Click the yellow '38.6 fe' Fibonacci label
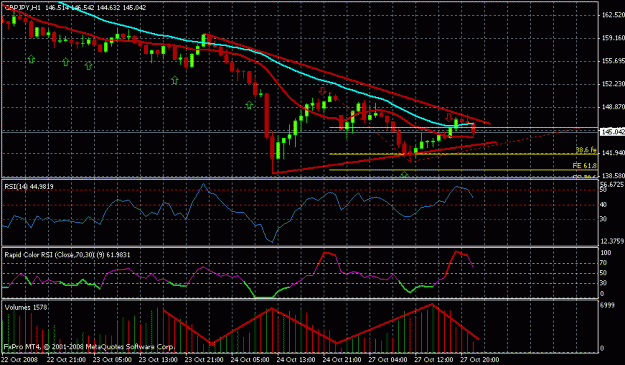The width and height of the screenshot is (625, 365). (x=586, y=150)
